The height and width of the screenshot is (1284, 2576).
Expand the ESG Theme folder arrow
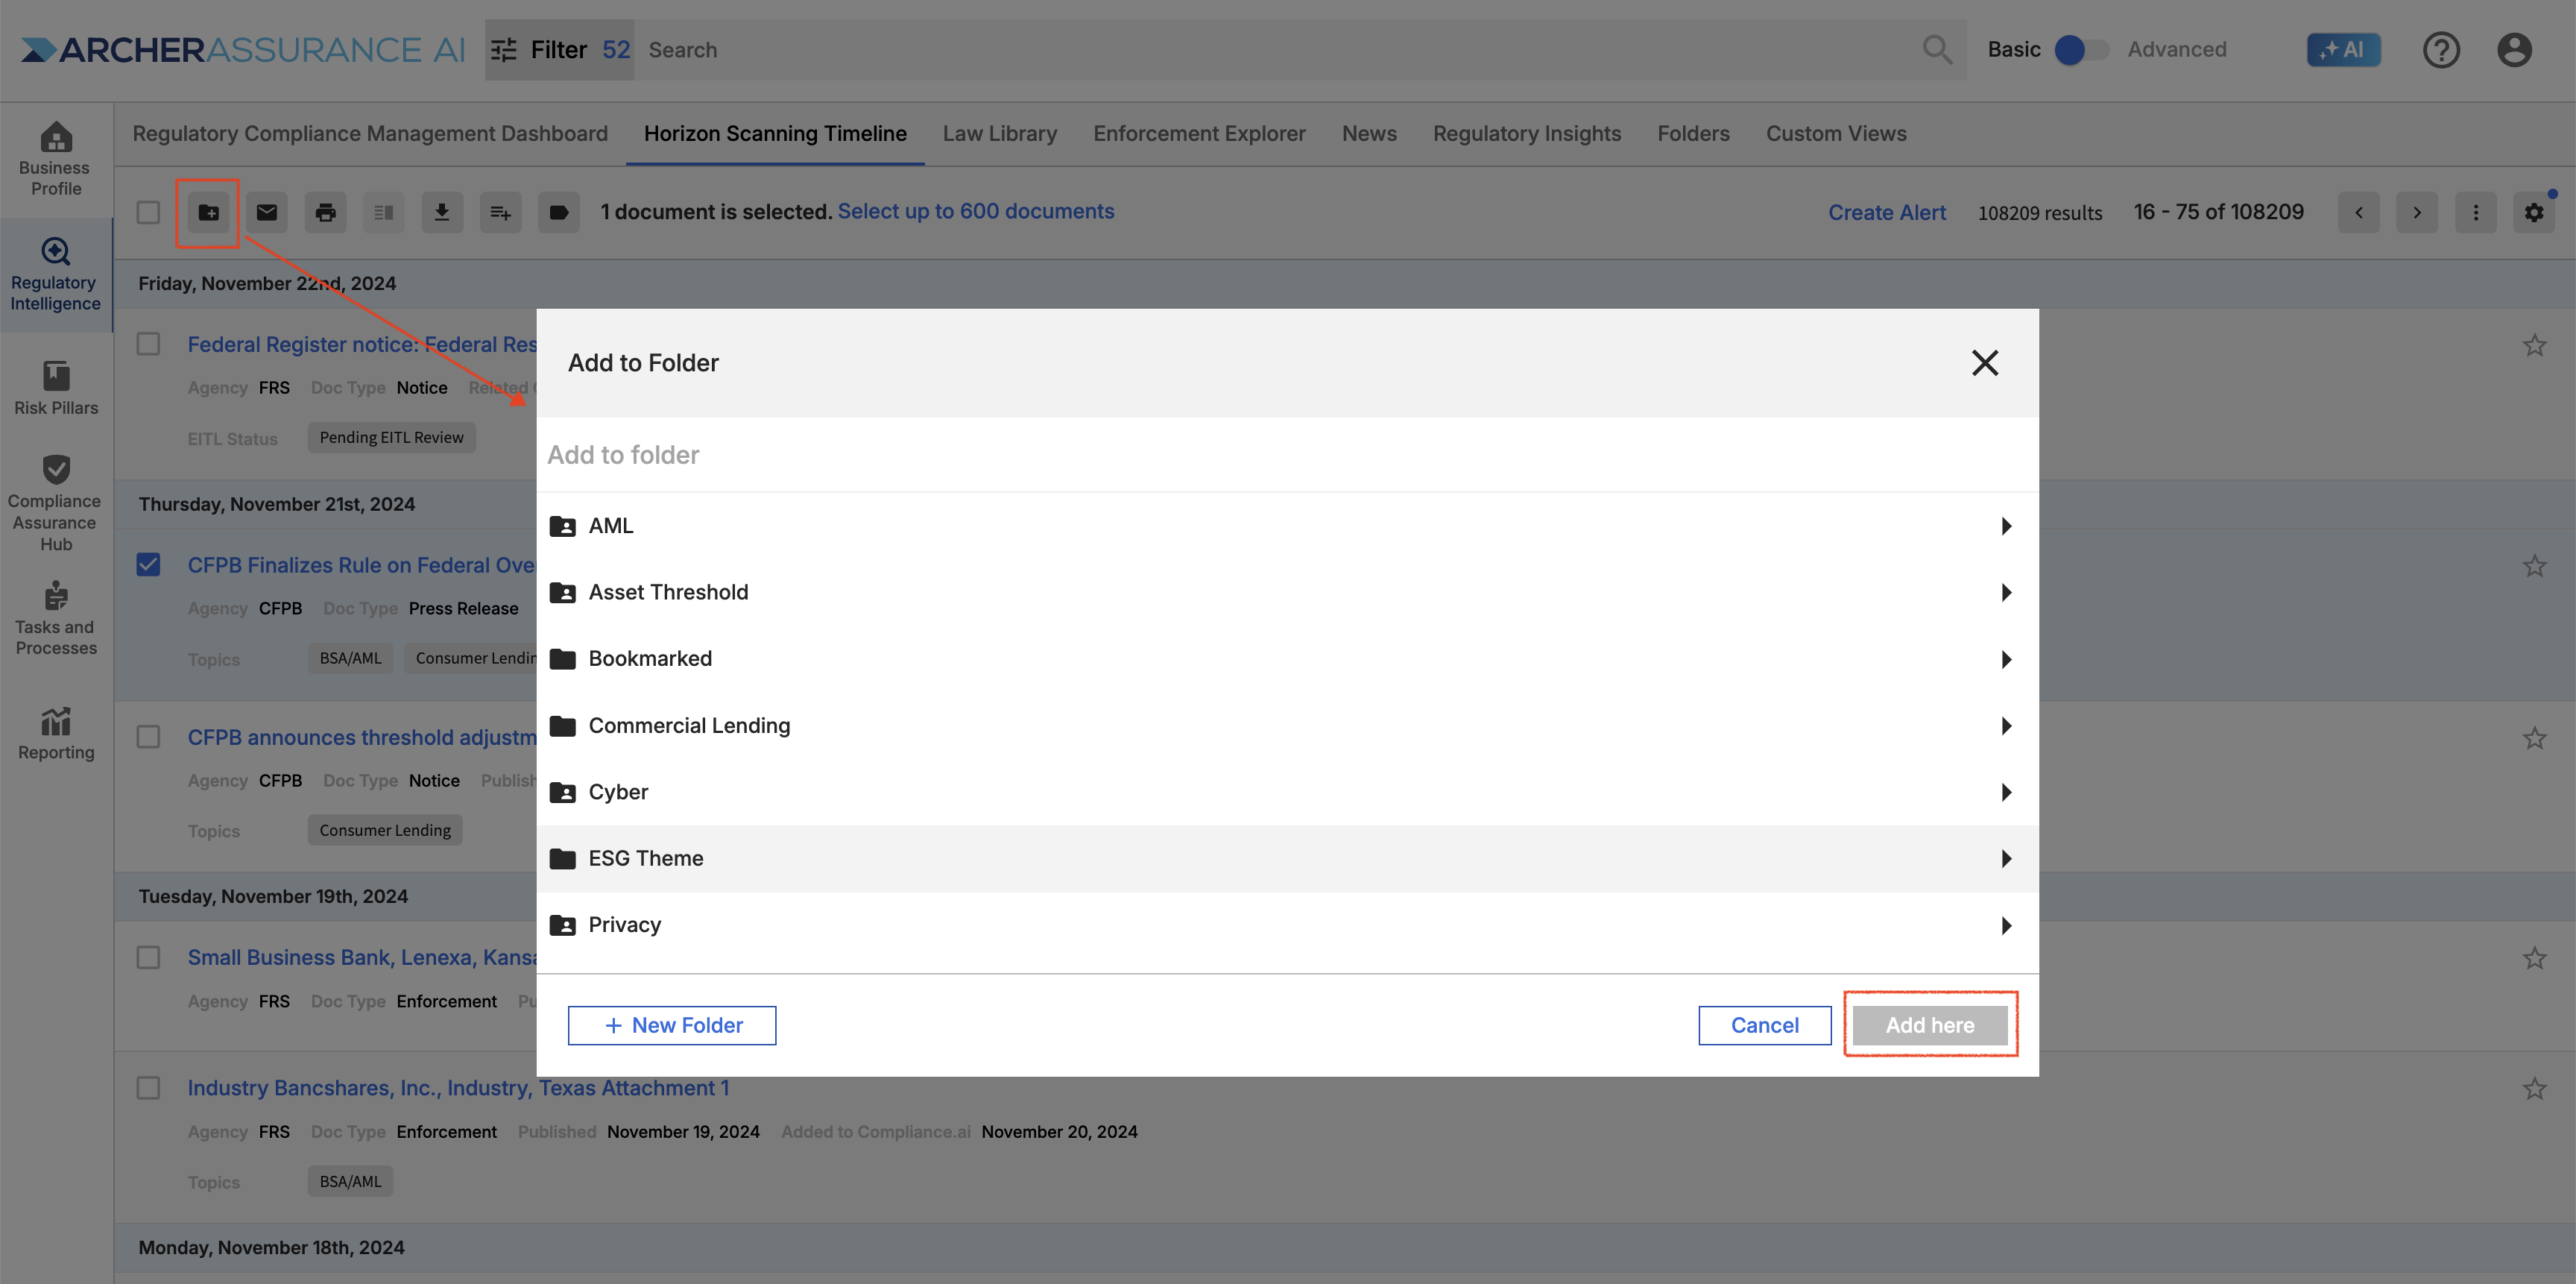pyautogui.click(x=2006, y=858)
